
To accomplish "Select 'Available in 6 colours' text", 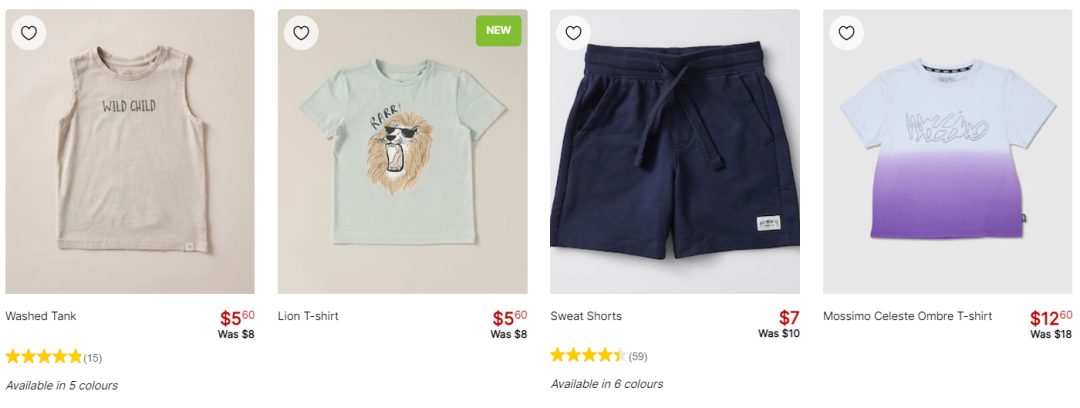I will (x=607, y=384).
